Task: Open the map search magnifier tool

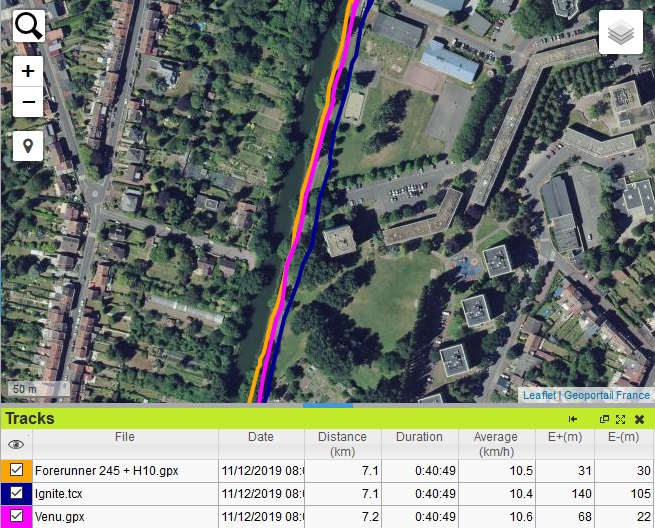Action: [29, 25]
